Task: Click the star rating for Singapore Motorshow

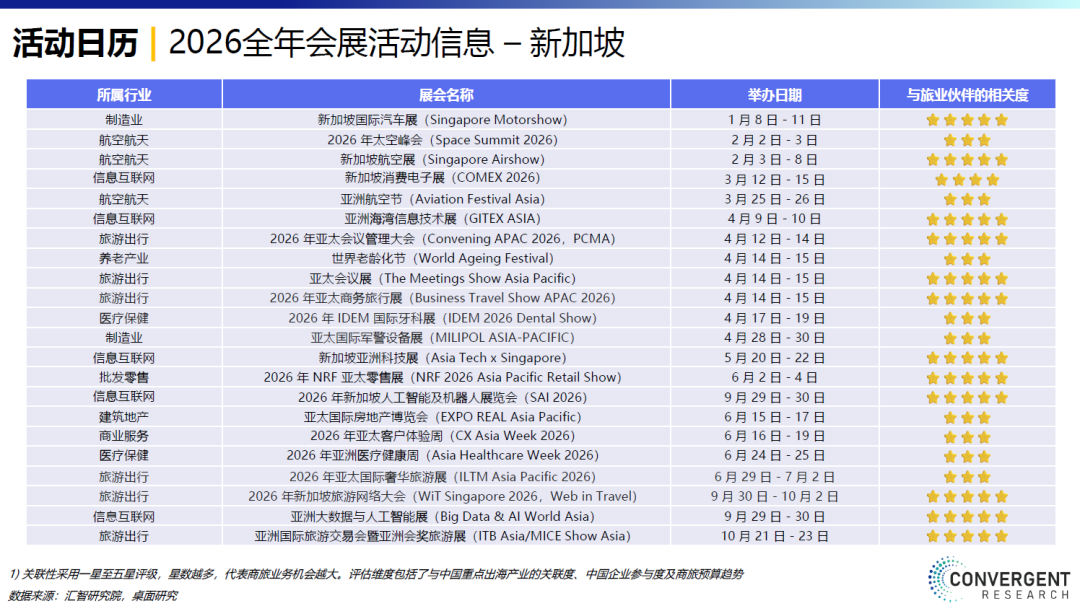Action: pyautogui.click(x=967, y=120)
